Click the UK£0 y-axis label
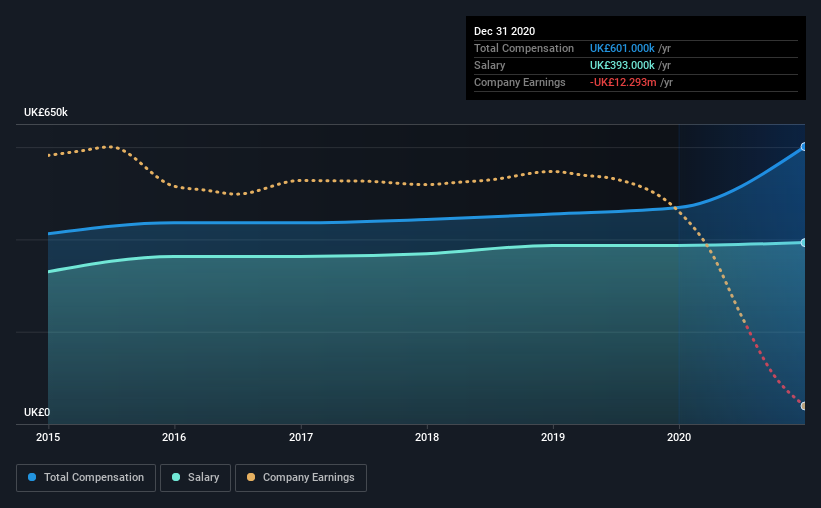The width and height of the screenshot is (821, 508). (x=37, y=412)
